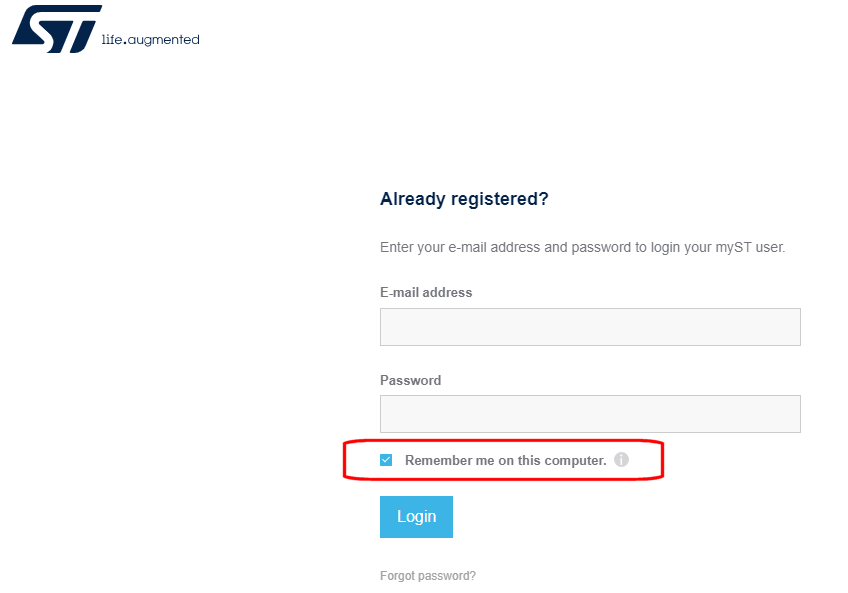
Task: Click the "E-mail address" field label
Action: 426,293
